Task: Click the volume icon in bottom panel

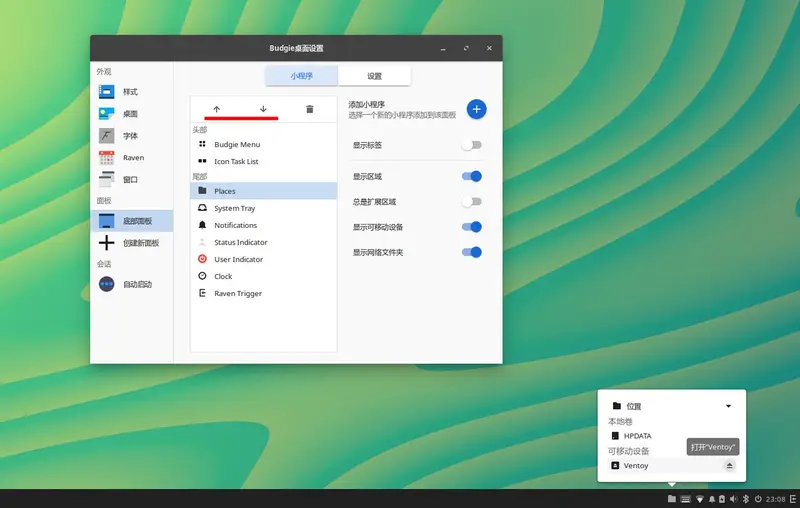Action: pos(733,499)
